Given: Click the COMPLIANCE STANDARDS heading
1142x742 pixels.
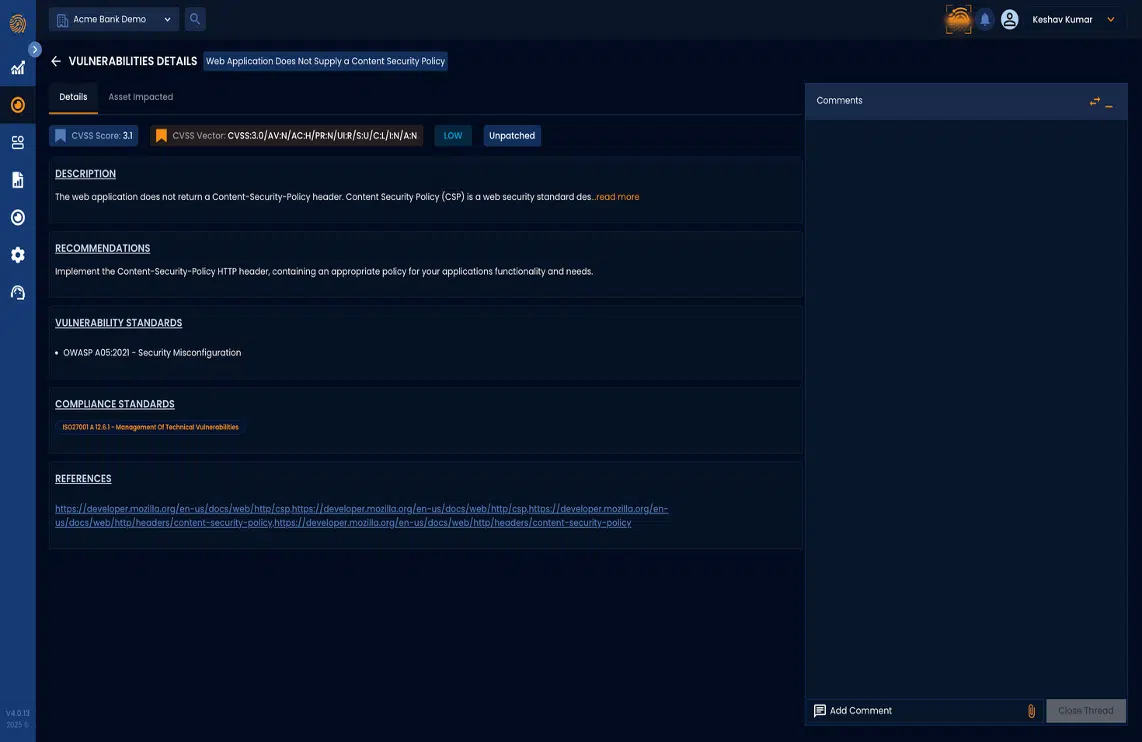Looking at the screenshot, I should click(x=115, y=404).
